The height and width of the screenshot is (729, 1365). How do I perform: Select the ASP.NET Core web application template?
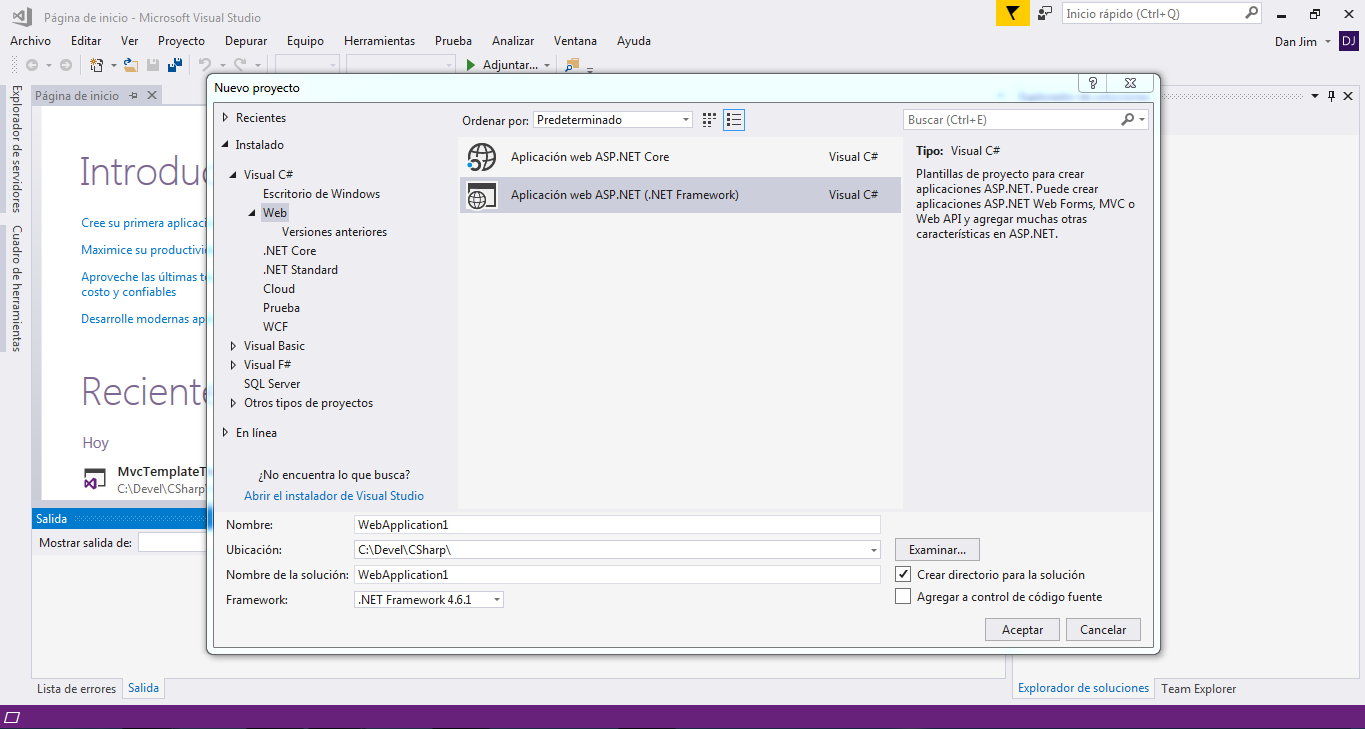coord(590,157)
